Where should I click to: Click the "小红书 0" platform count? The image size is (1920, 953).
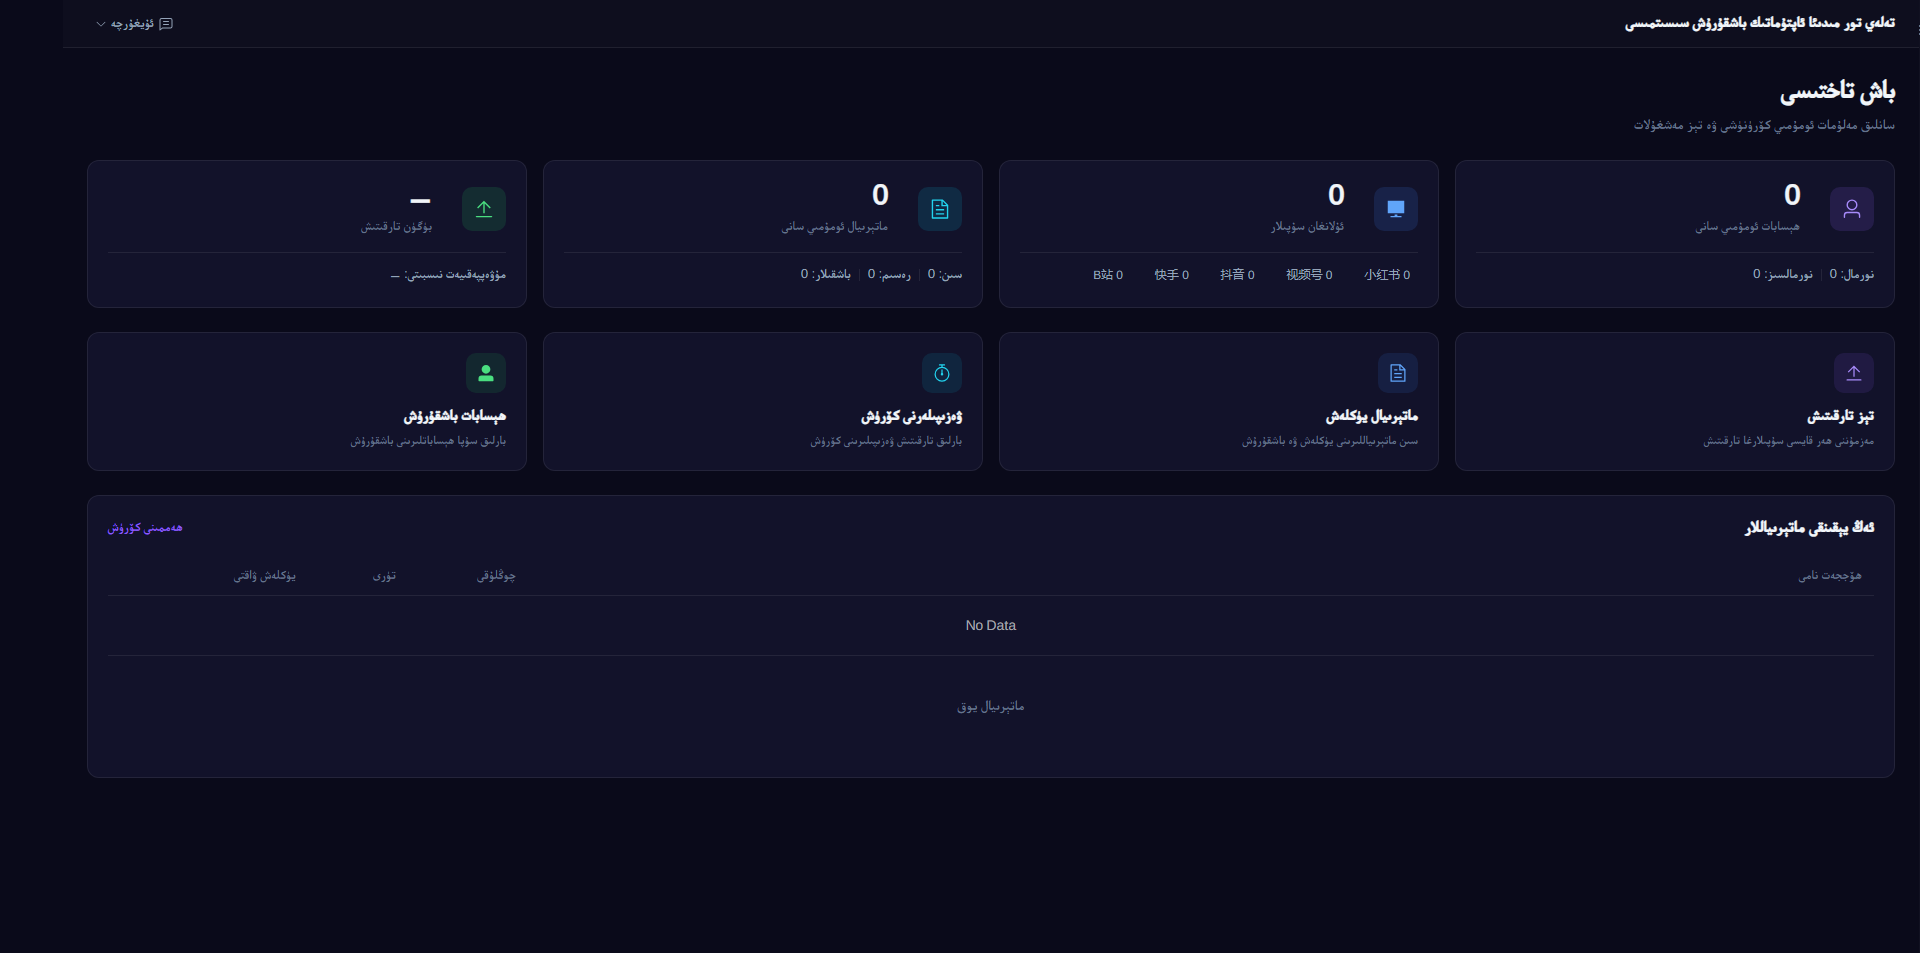coord(1387,274)
